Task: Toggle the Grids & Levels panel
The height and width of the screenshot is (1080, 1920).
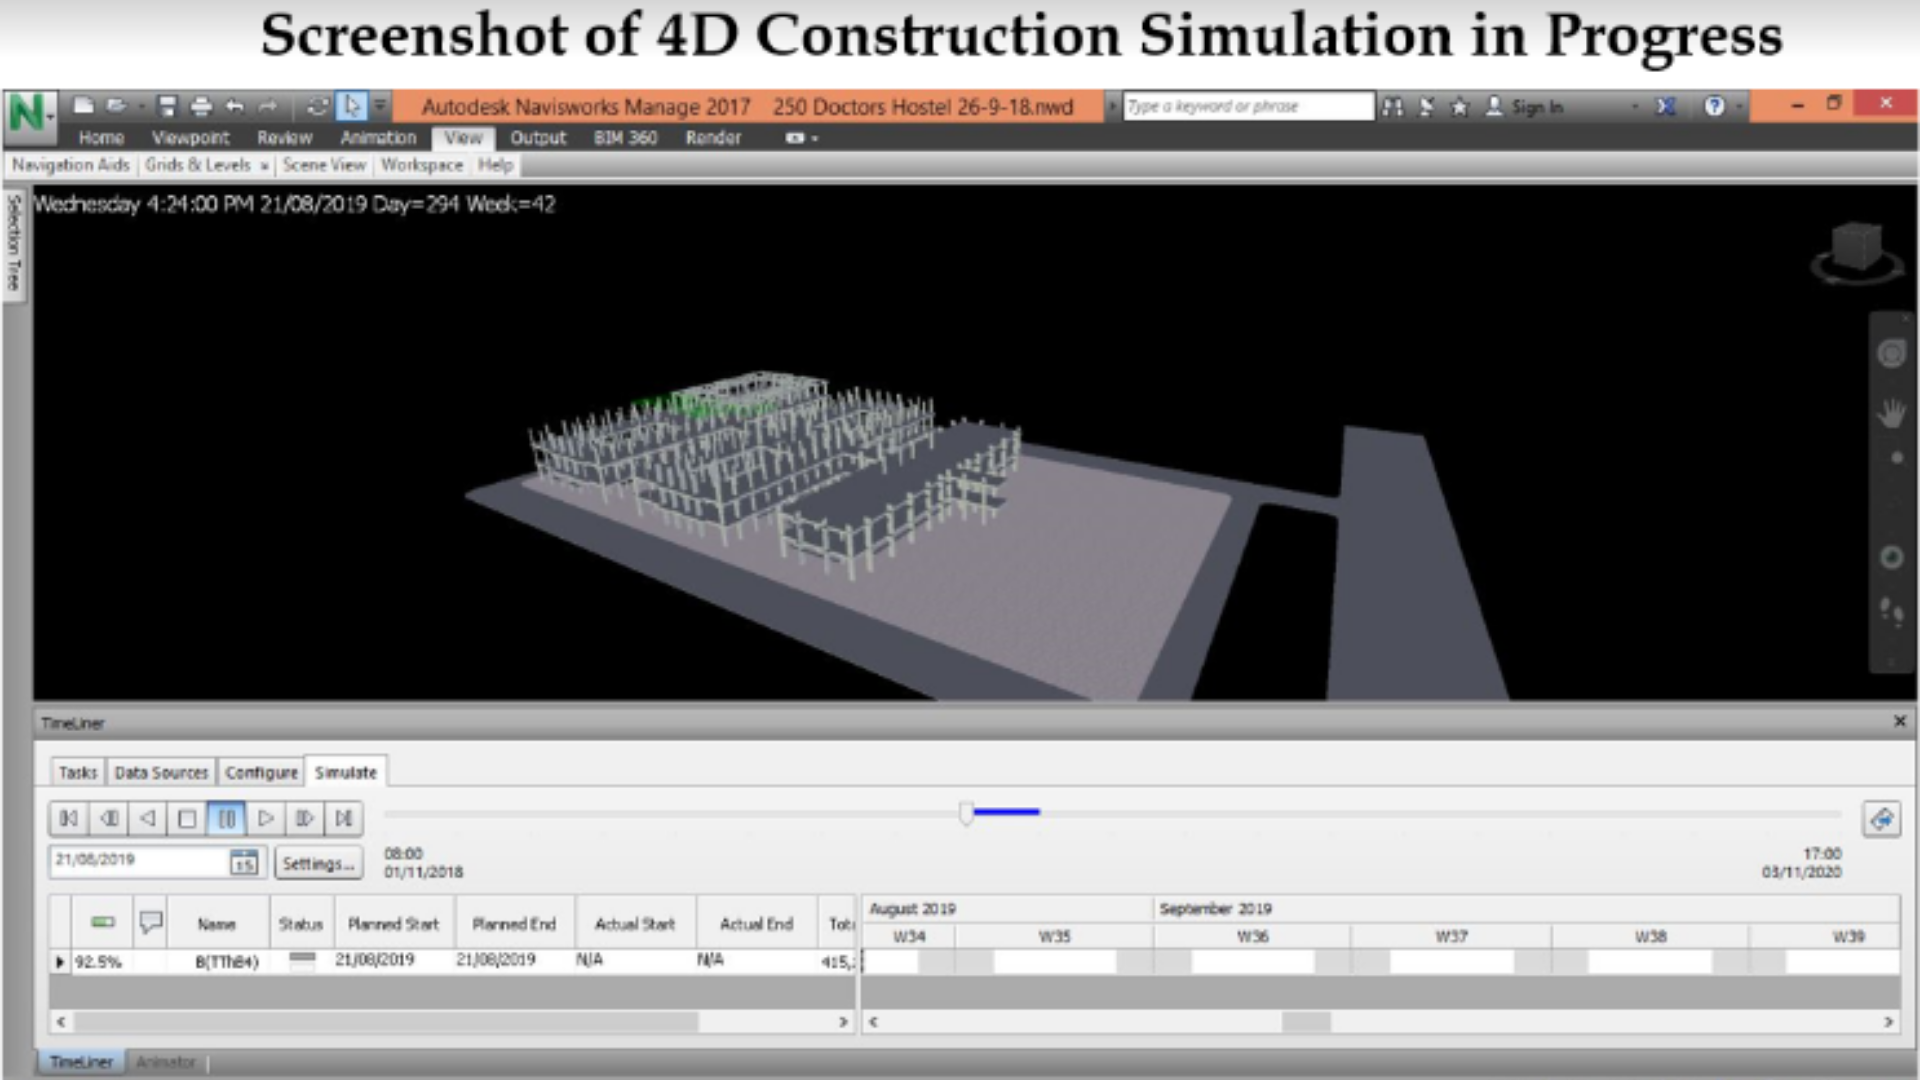Action: [x=198, y=163]
